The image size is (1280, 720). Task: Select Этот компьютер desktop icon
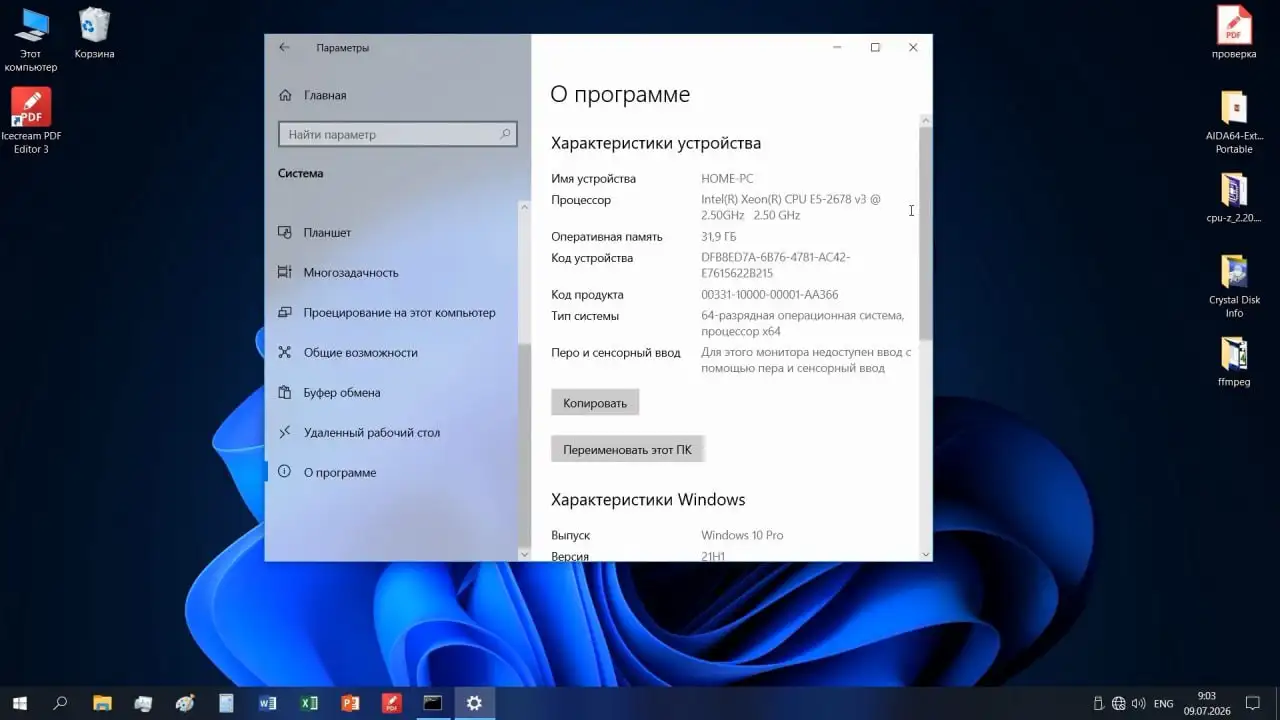click(x=31, y=40)
